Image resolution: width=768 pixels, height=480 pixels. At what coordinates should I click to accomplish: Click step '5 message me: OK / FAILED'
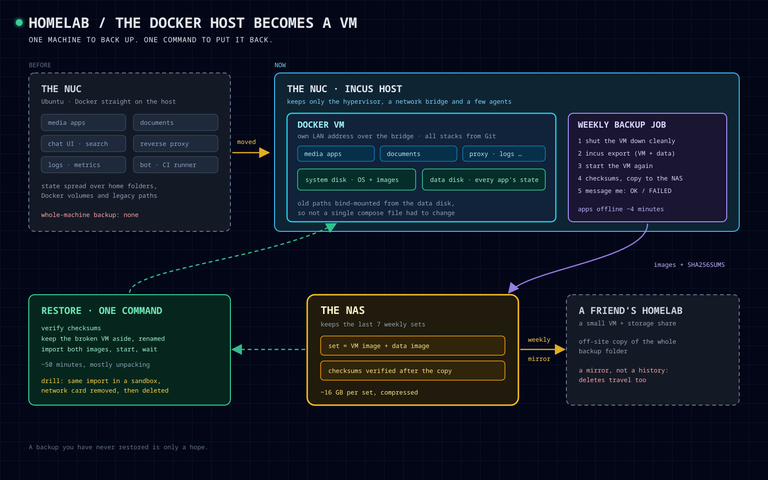coord(624,191)
